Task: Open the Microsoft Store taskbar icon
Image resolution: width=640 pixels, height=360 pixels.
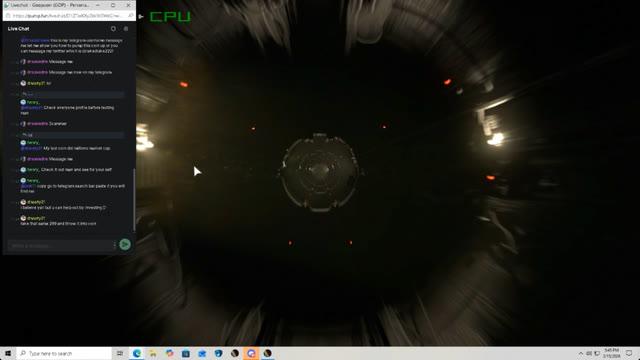Action: pos(186,353)
